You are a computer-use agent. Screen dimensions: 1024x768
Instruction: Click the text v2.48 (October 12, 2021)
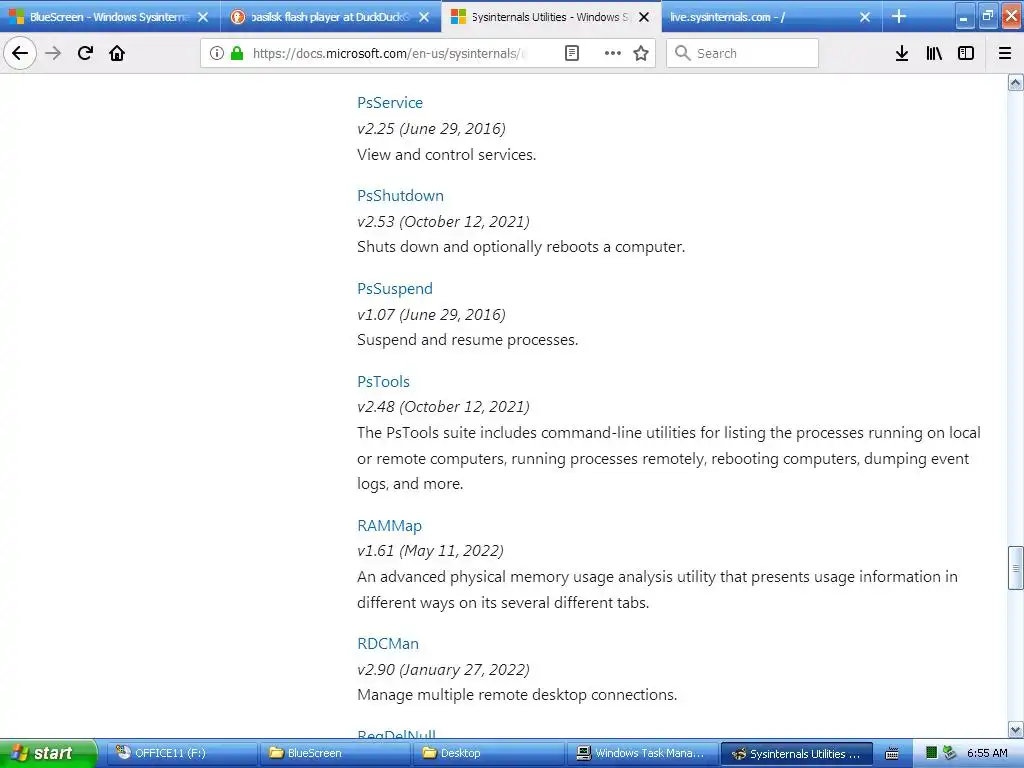tap(443, 406)
